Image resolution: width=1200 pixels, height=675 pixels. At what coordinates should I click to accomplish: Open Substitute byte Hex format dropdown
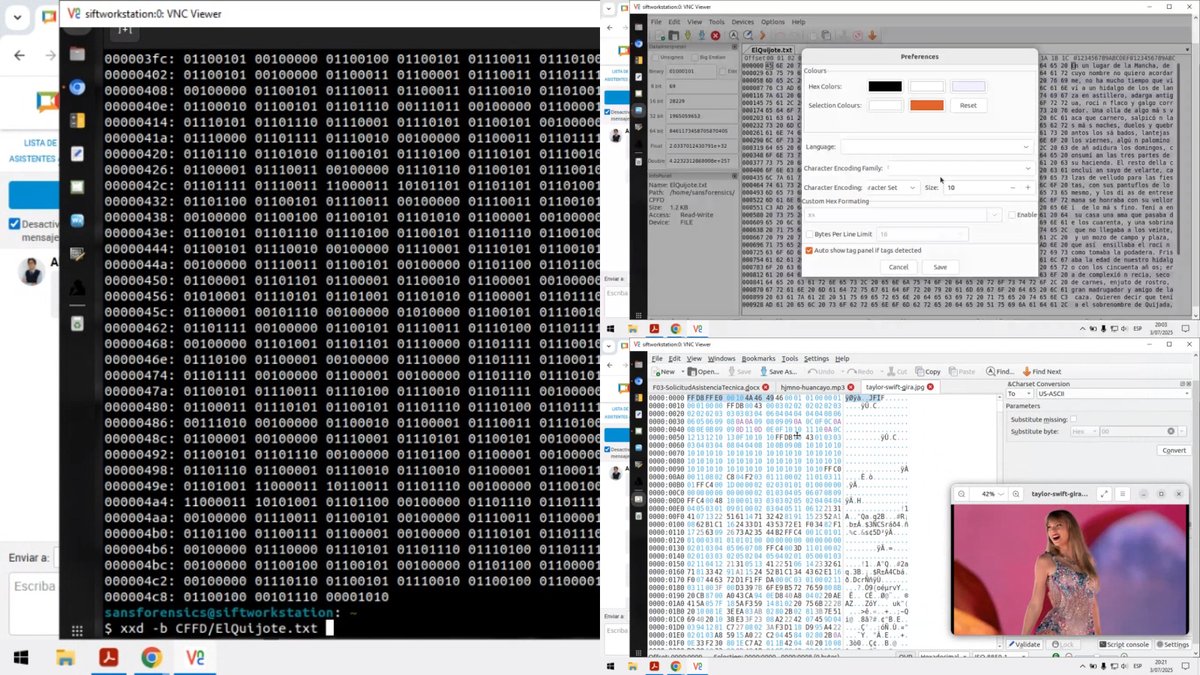click(x=1084, y=431)
